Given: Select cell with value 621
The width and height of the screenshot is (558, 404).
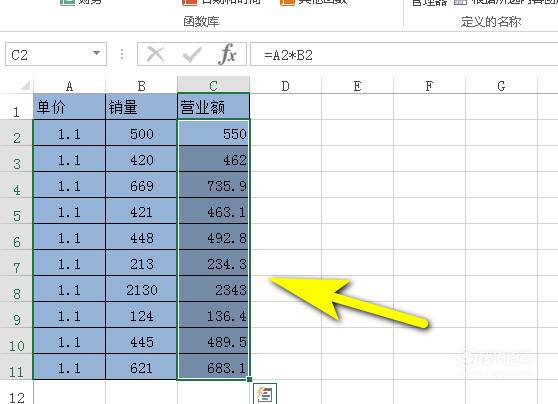Looking at the screenshot, I should click(x=141, y=367).
